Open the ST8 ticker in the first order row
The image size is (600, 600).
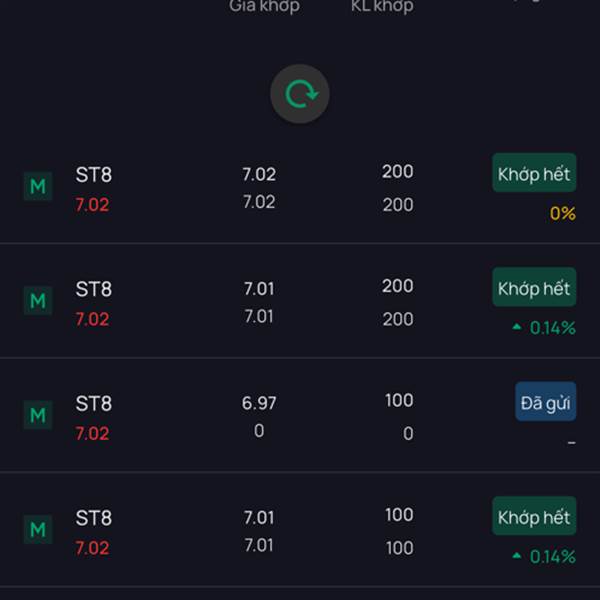[94, 175]
